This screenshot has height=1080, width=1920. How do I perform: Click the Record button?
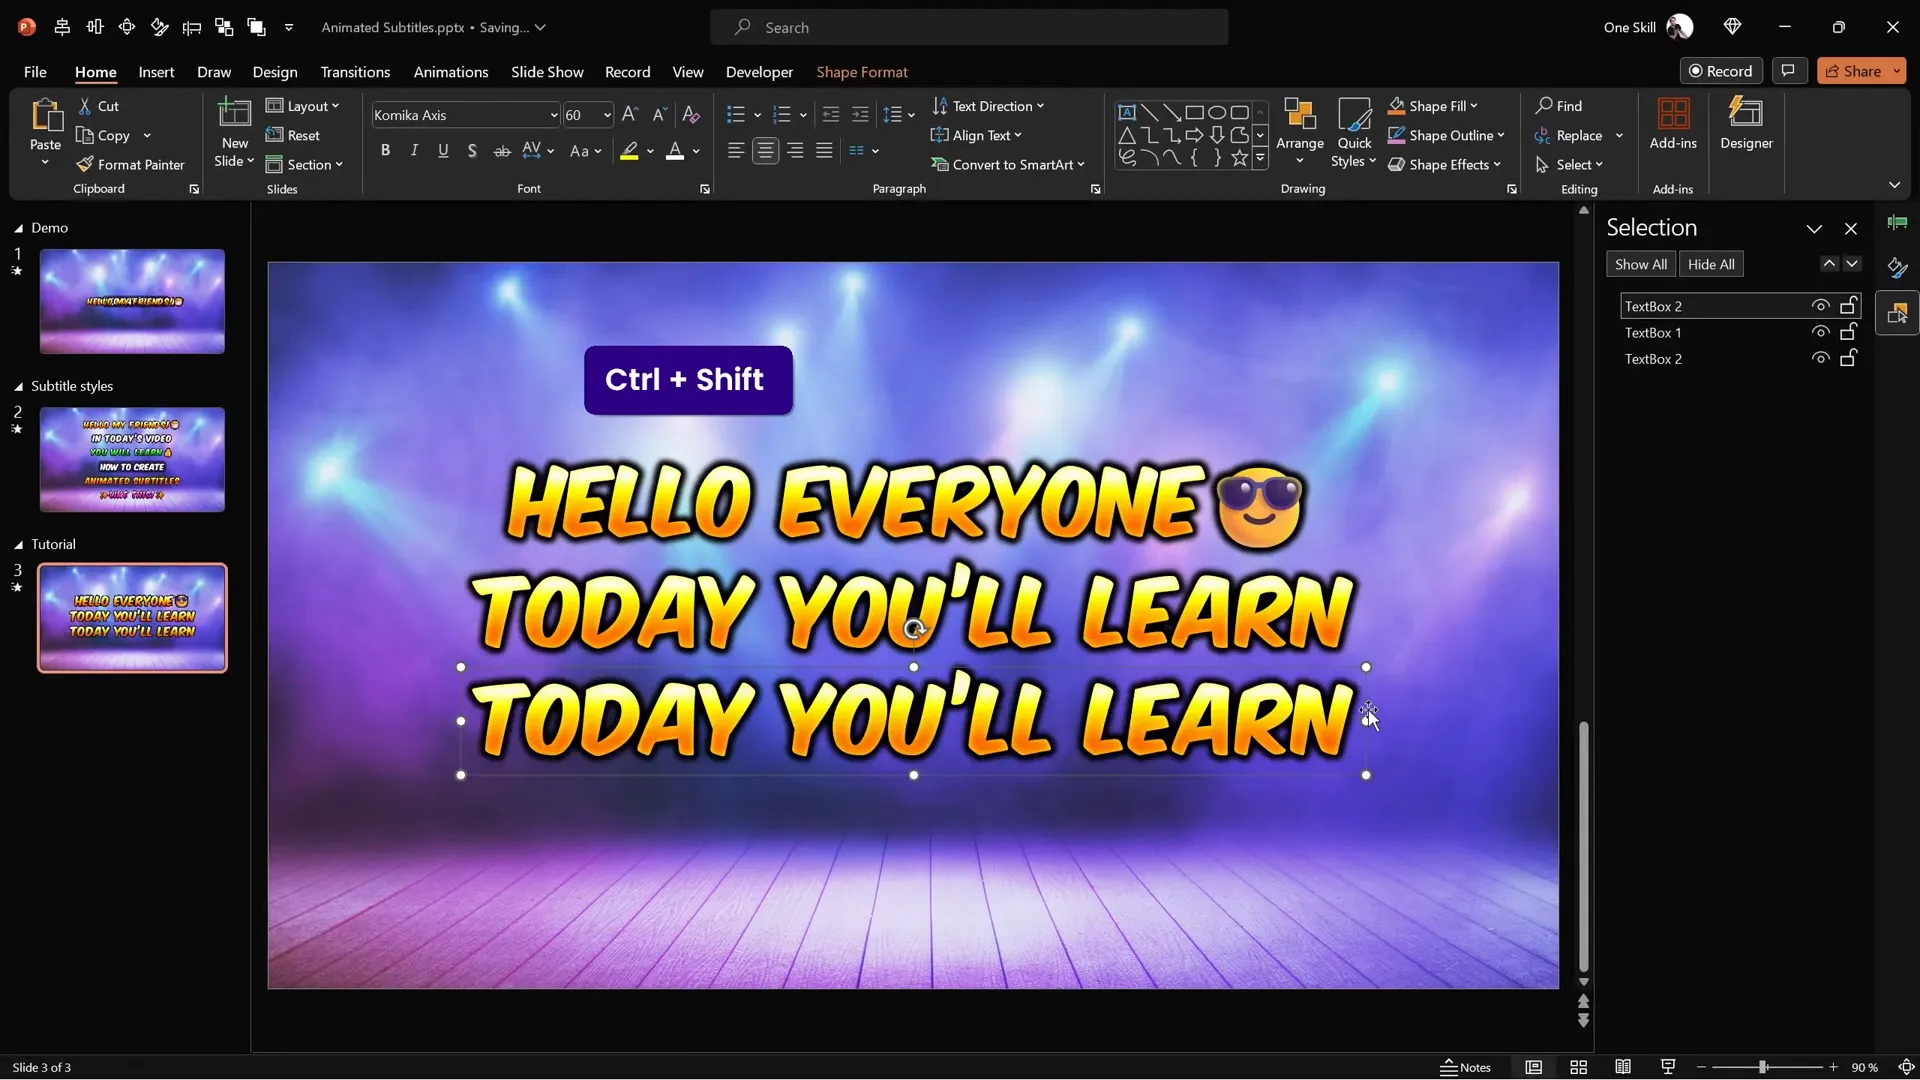[1721, 71]
